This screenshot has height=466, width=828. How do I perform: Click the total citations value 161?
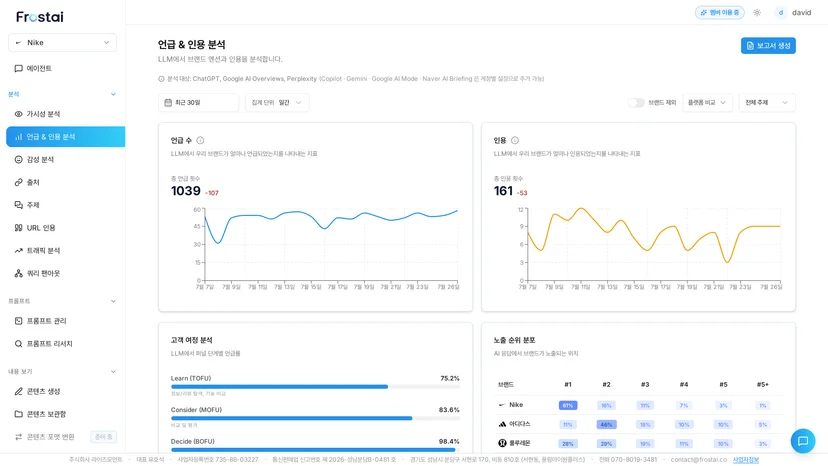click(503, 191)
